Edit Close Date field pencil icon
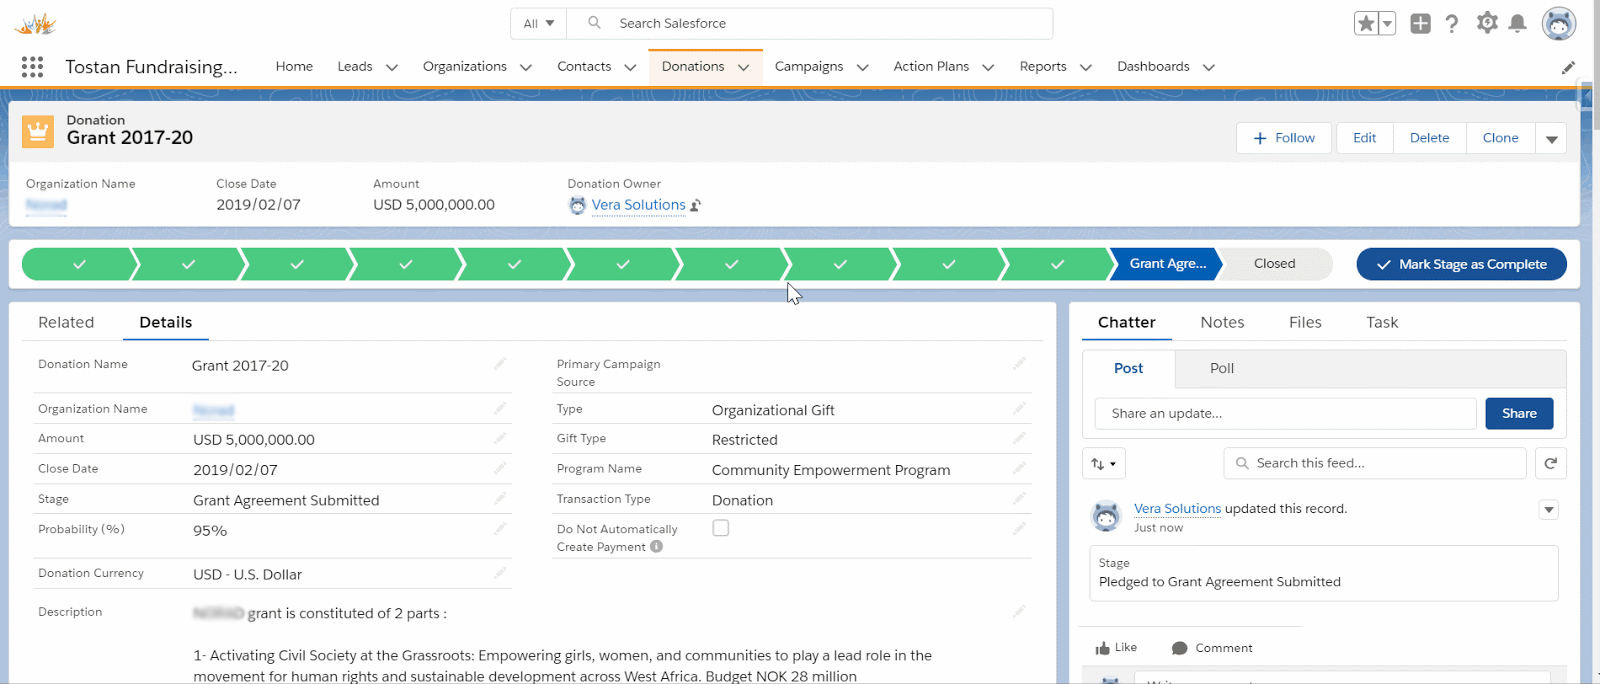The image size is (1600, 684). point(500,468)
